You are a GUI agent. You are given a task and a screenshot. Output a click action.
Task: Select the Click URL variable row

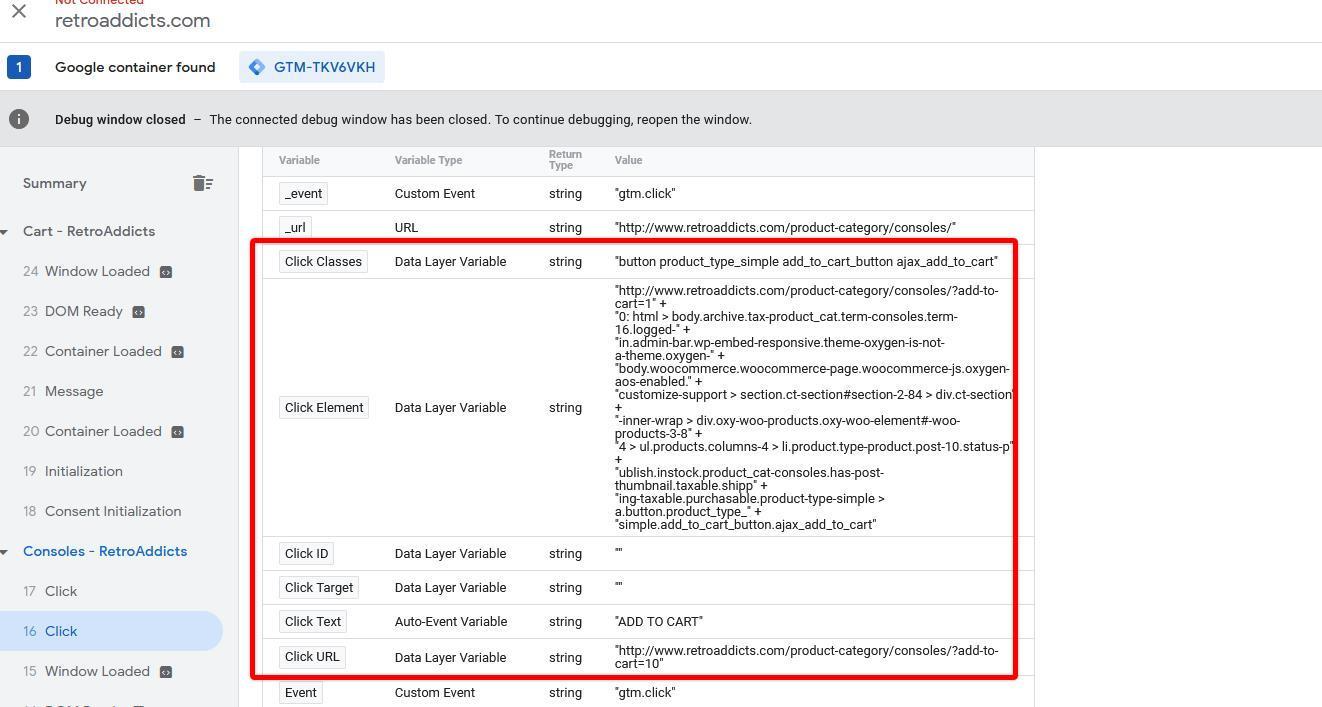point(312,657)
